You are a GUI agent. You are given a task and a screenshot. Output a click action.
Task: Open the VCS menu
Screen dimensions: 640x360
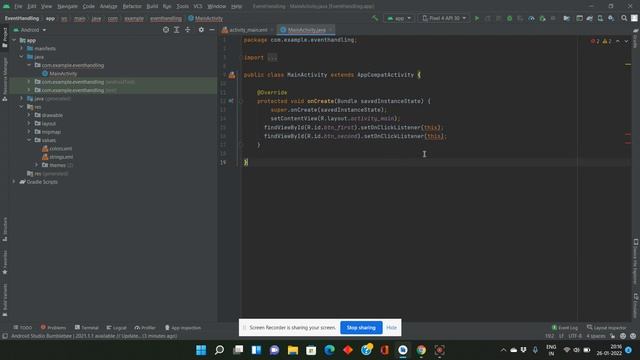[198, 7]
